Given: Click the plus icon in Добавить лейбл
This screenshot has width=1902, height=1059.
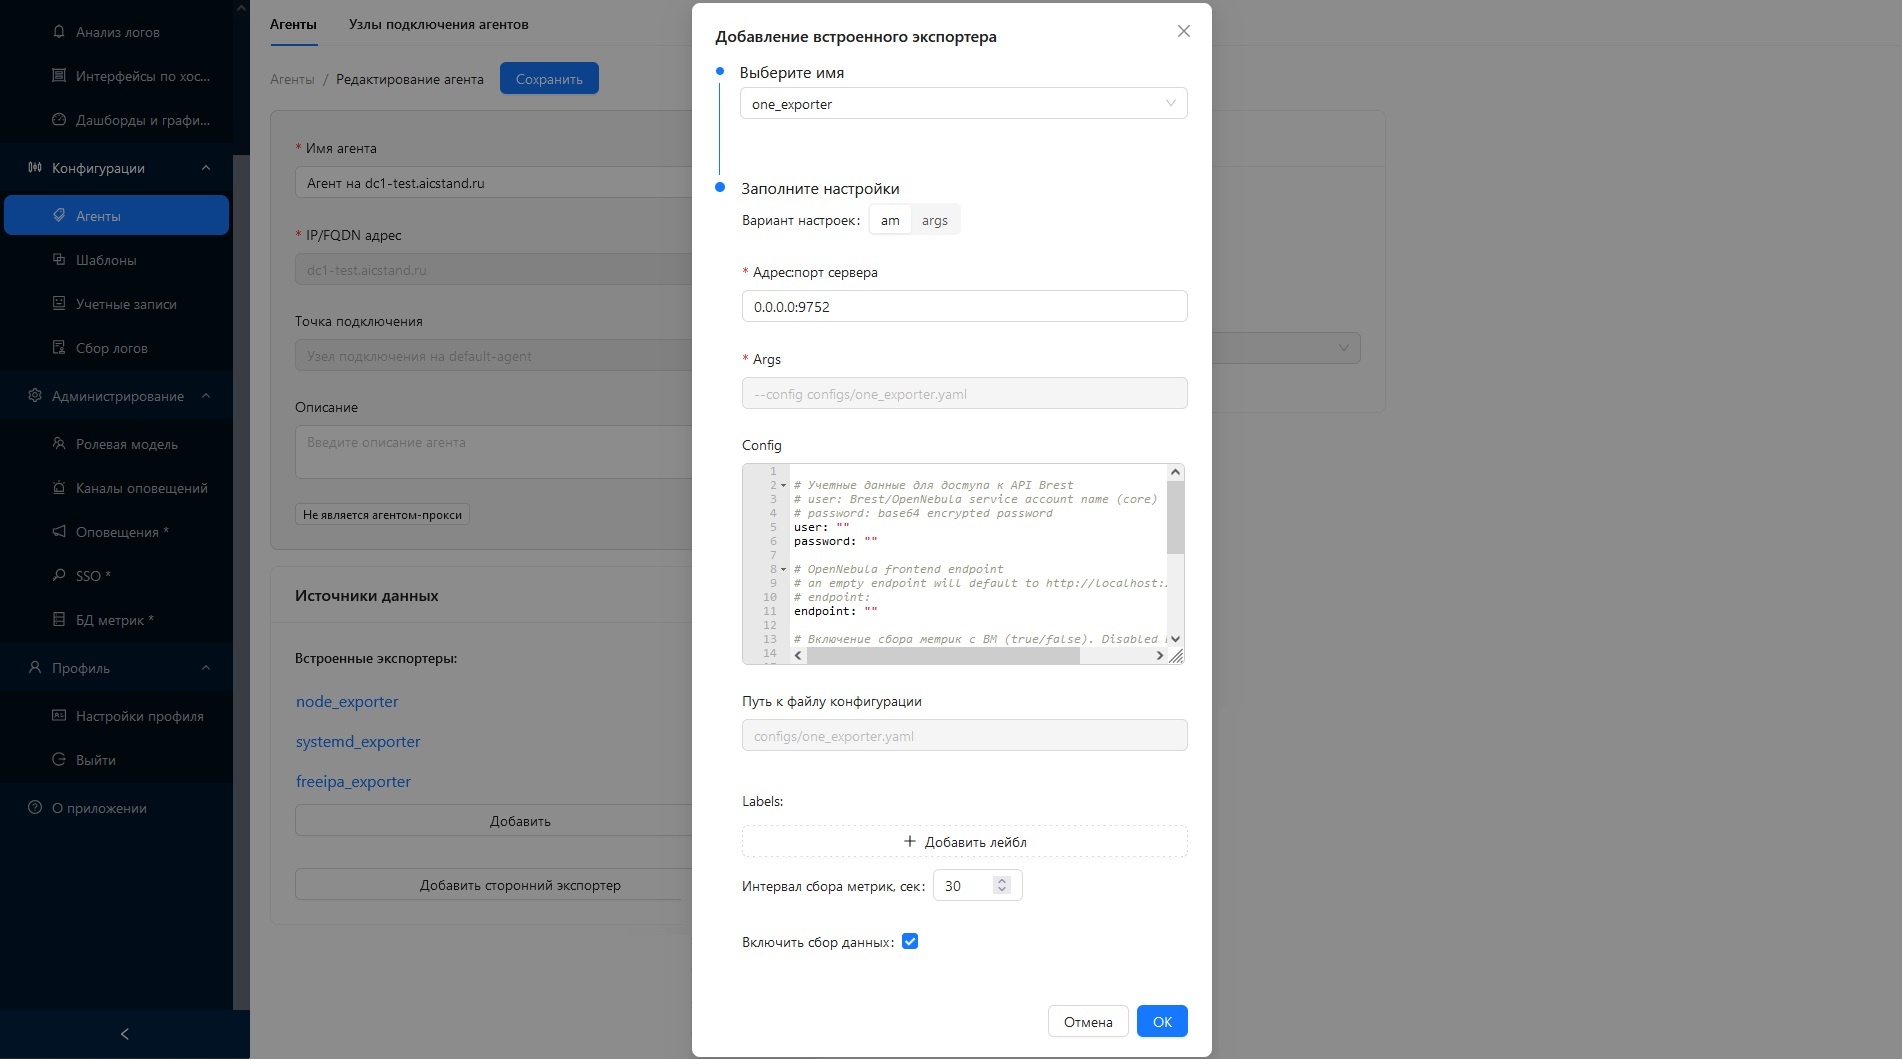Looking at the screenshot, I should (910, 842).
